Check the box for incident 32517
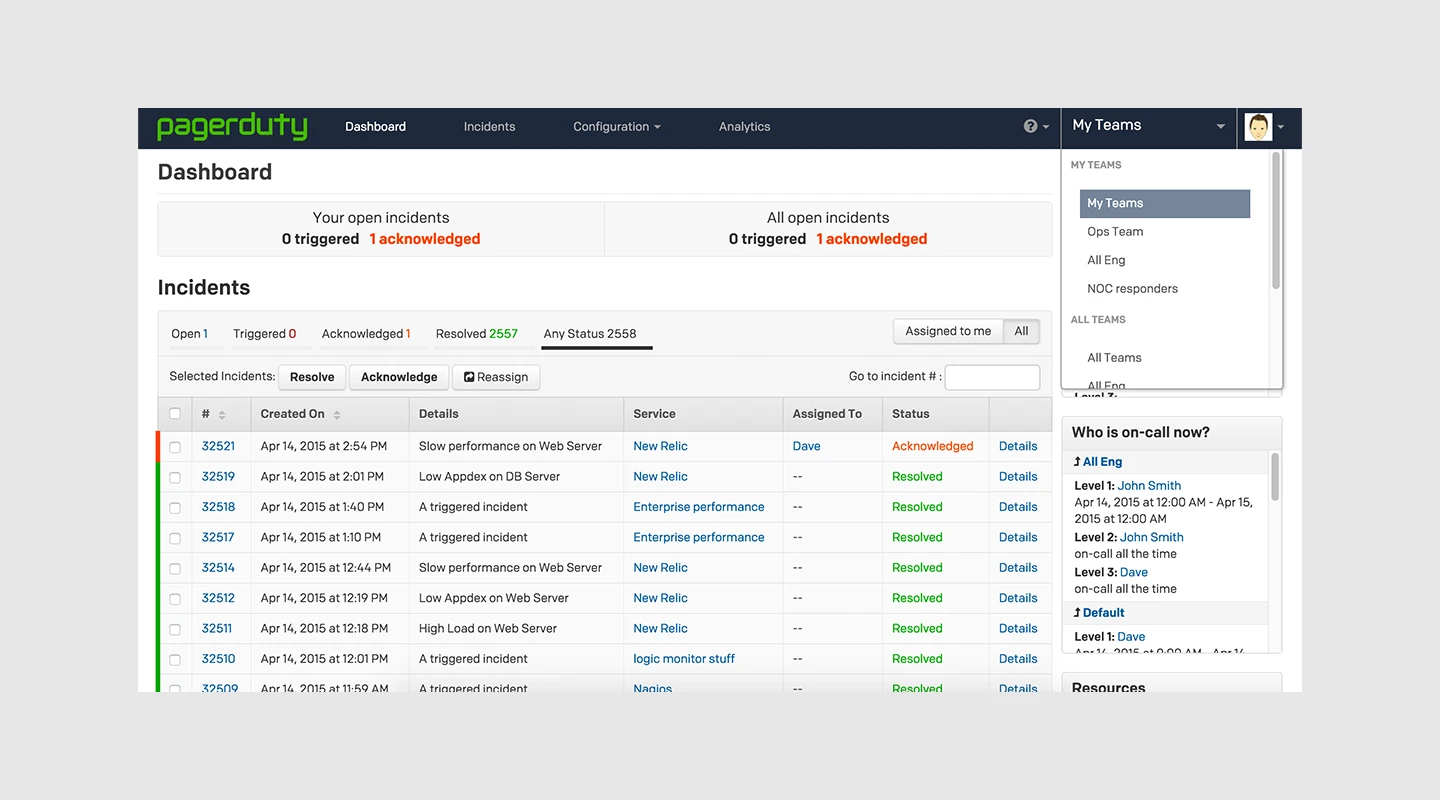Screen dimensions: 1440x800 (x=175, y=538)
